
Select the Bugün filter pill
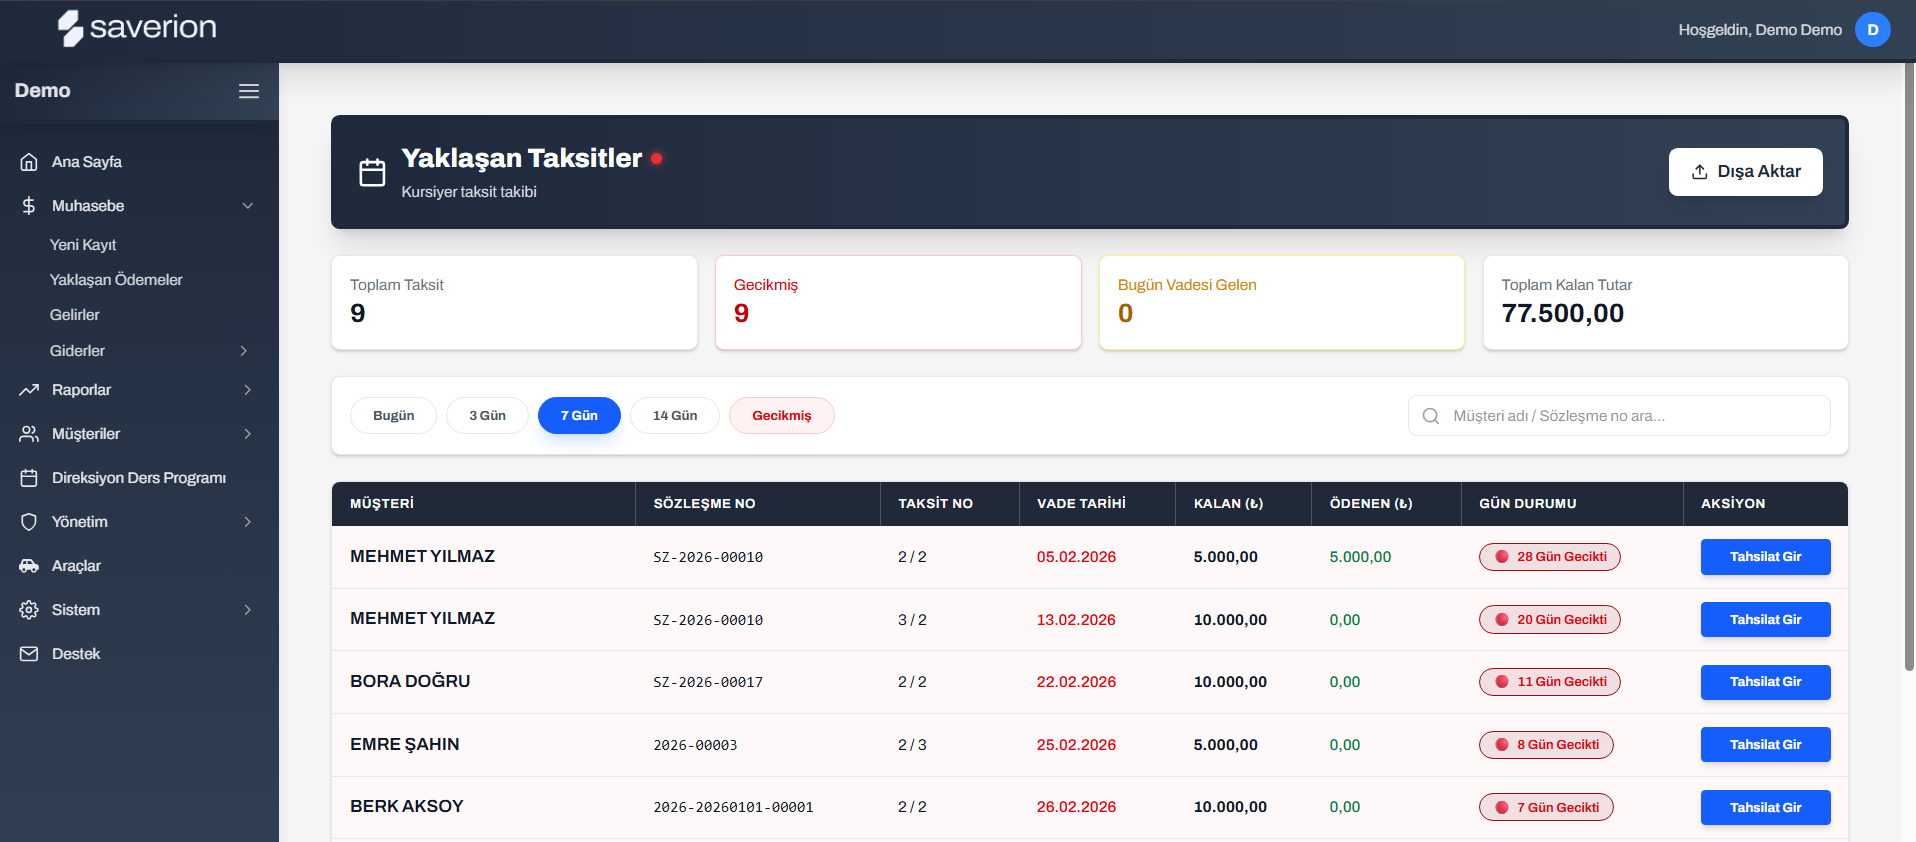click(393, 416)
